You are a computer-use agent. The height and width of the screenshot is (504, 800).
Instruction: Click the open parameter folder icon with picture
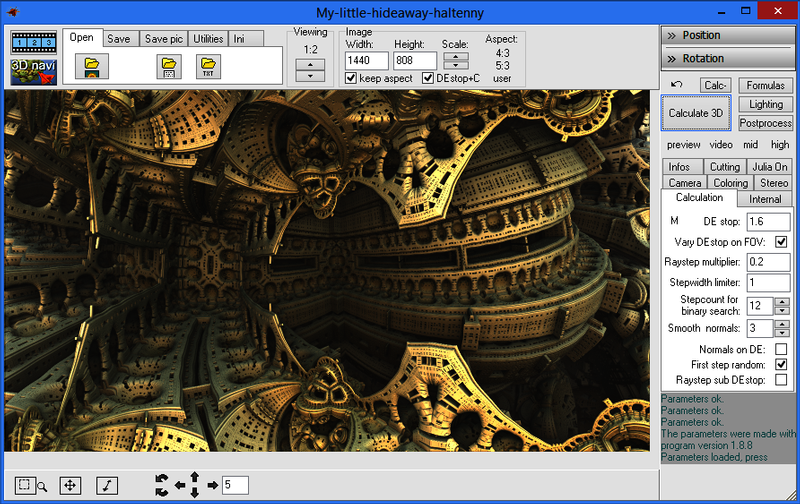[92, 66]
